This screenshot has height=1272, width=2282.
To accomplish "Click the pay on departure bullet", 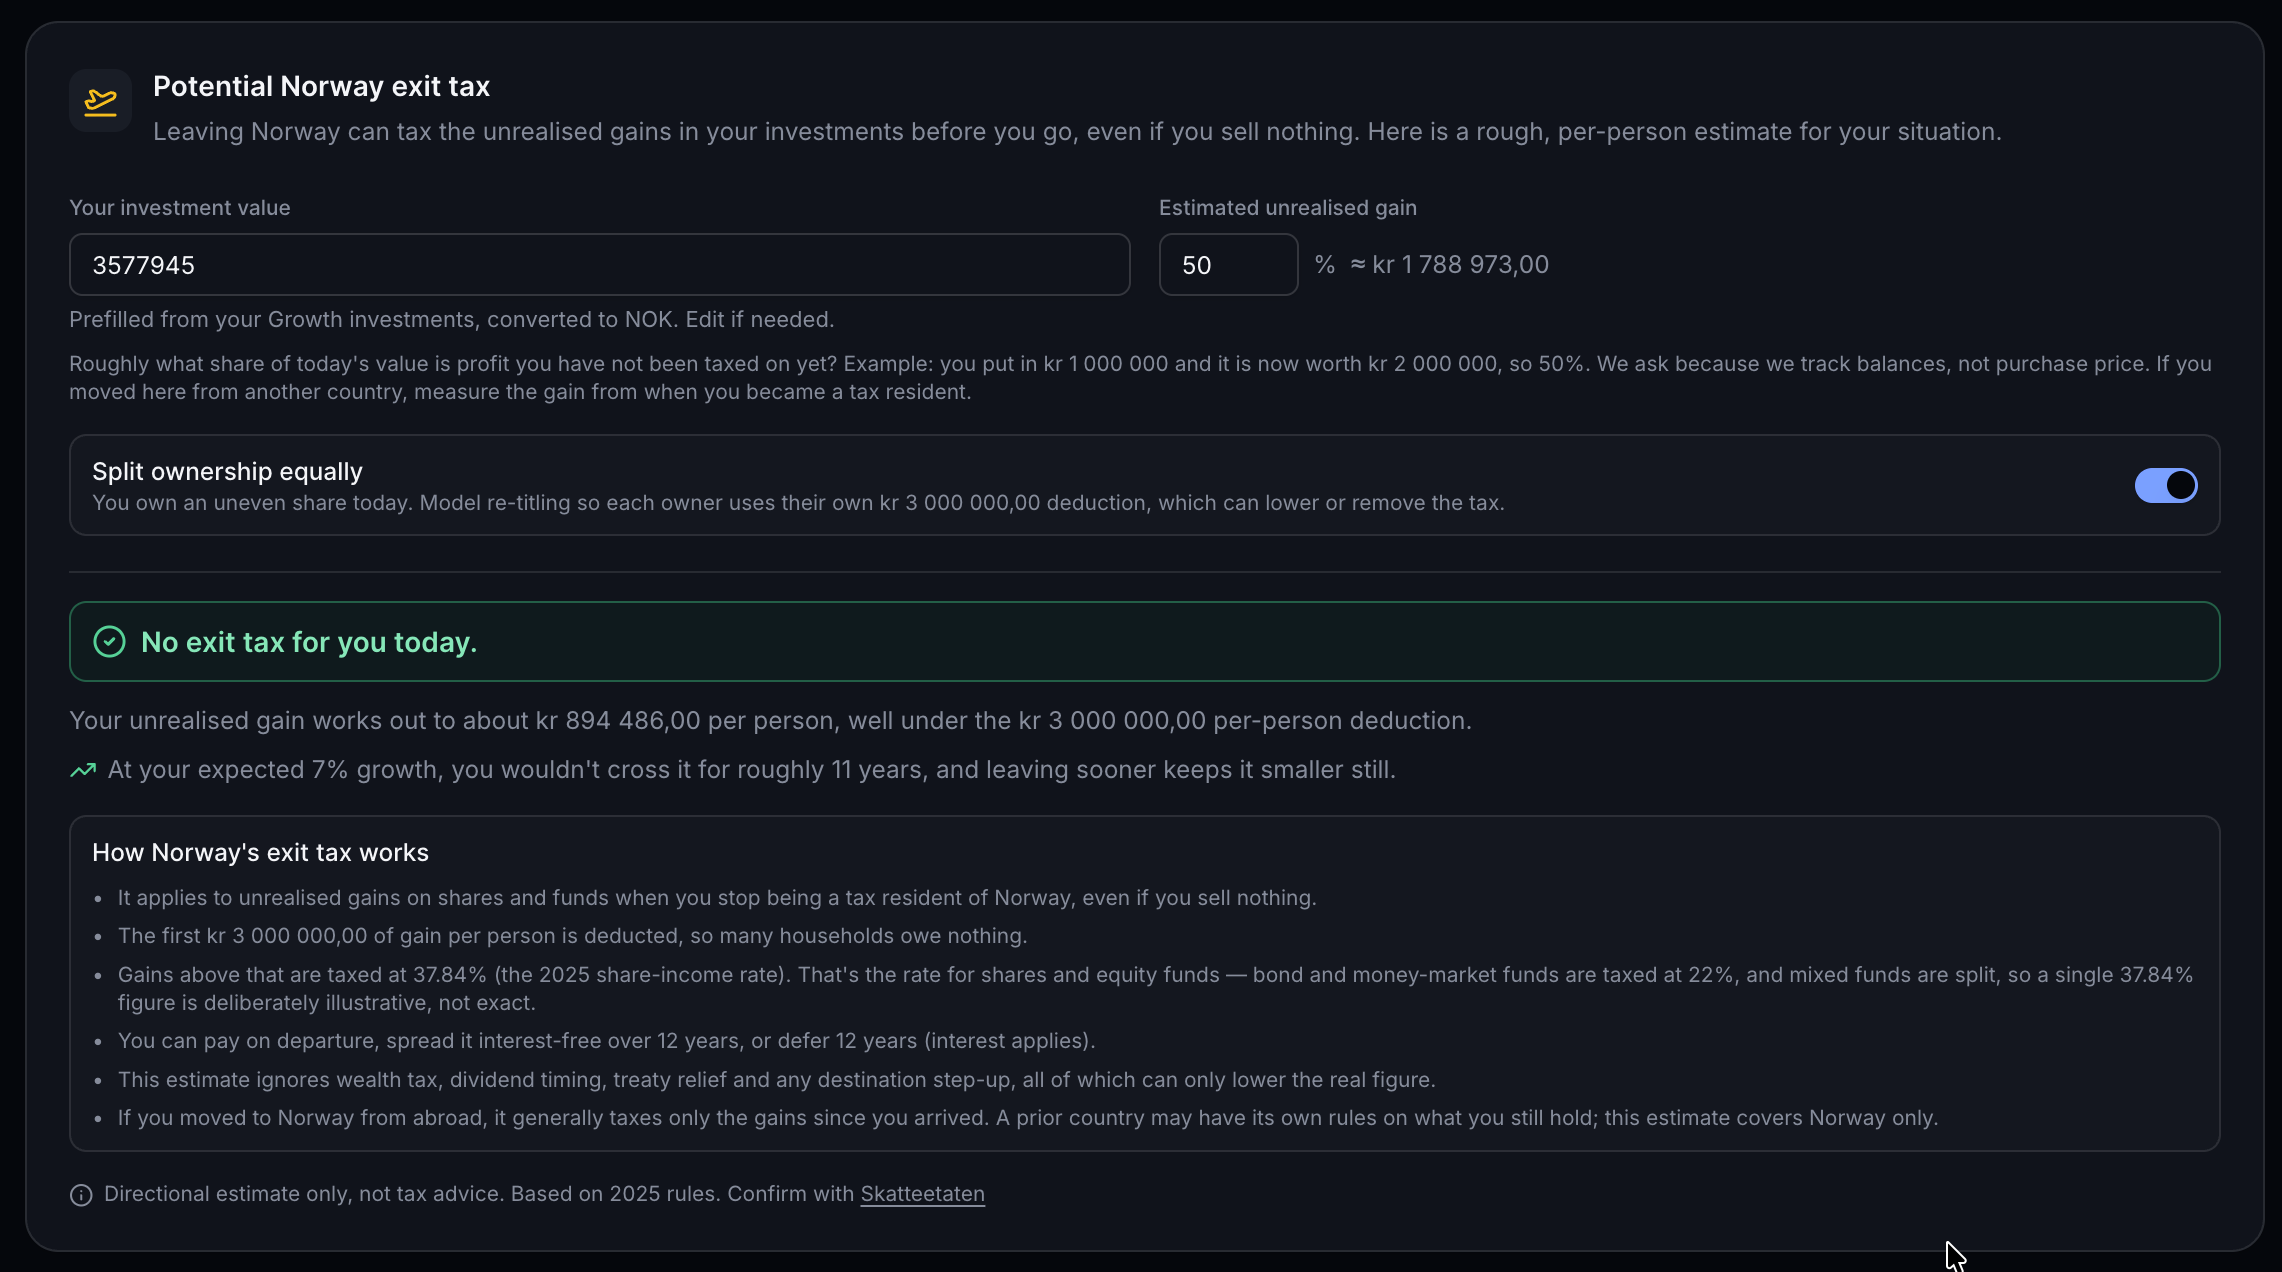I will 606,1041.
